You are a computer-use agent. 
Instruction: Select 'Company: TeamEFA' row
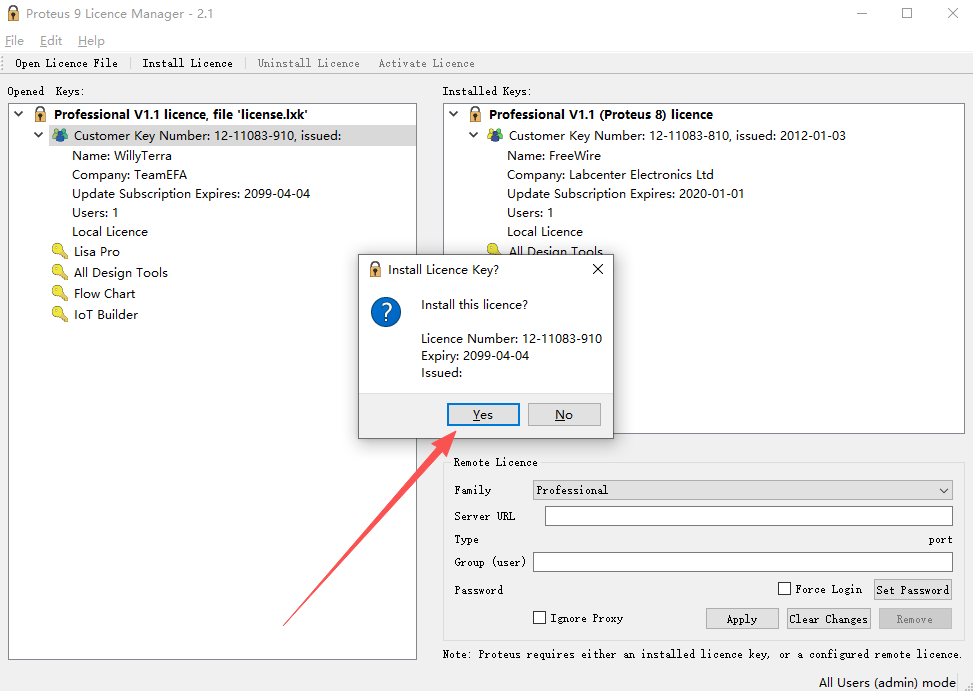[129, 175]
